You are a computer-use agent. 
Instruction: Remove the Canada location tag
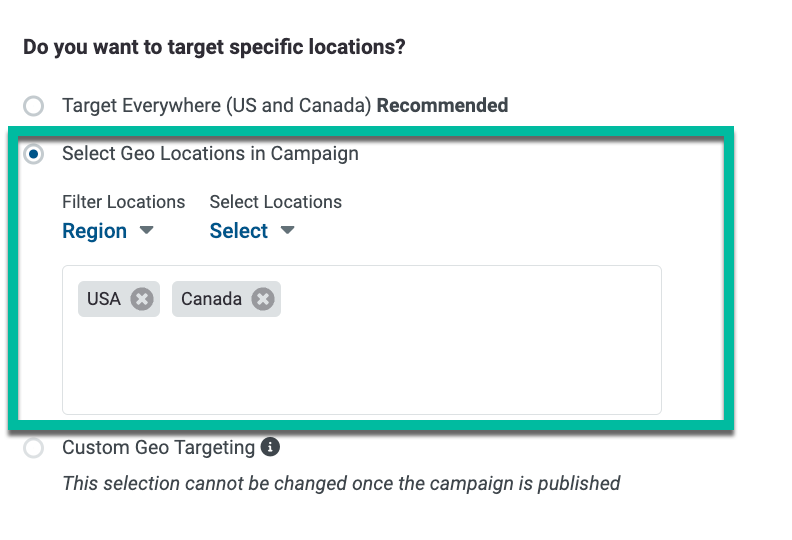click(263, 299)
